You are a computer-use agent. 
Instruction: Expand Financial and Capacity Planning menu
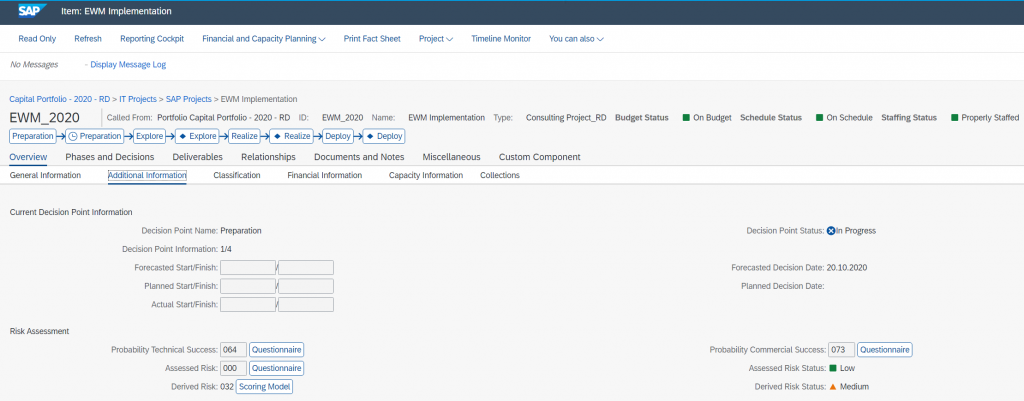tap(264, 39)
